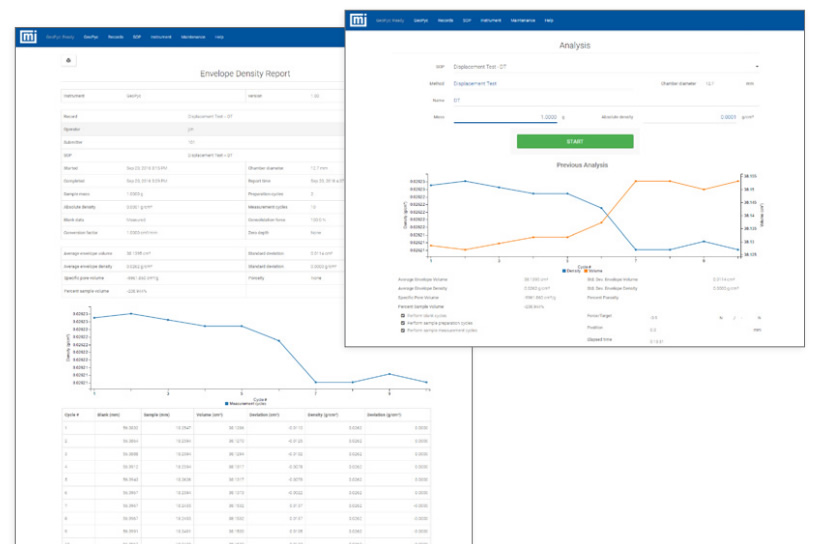
Task: Click the mi logo in report window
Action: (x=29, y=37)
